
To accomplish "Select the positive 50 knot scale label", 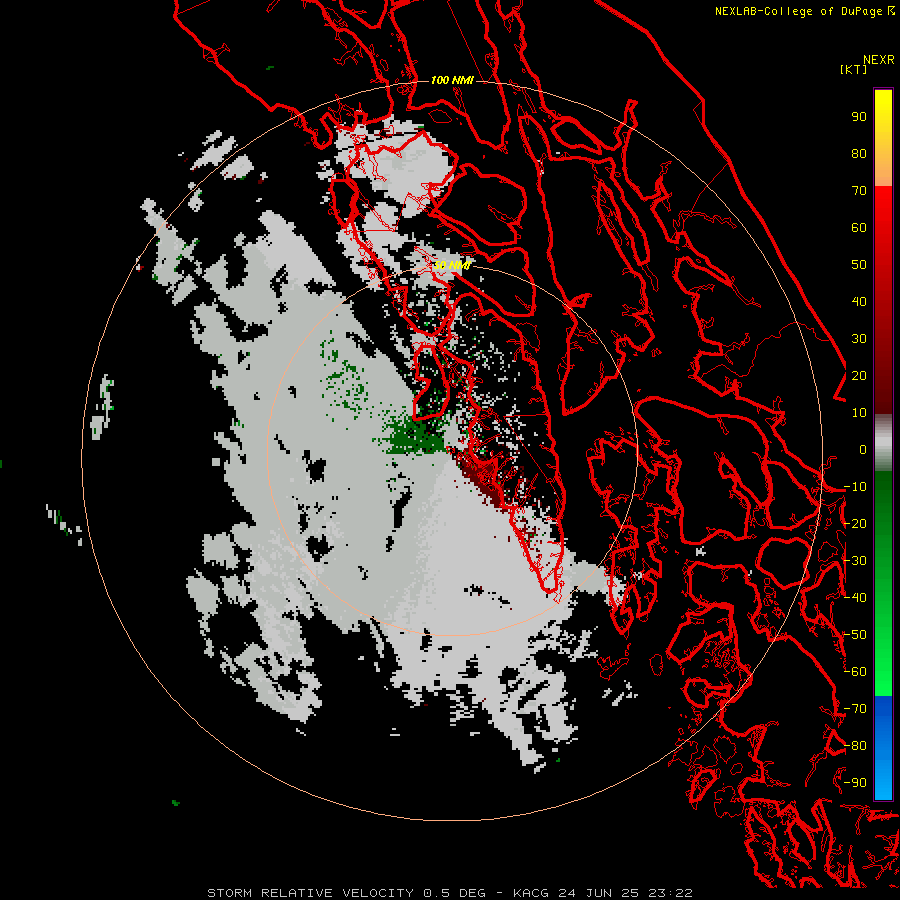I will [x=859, y=265].
